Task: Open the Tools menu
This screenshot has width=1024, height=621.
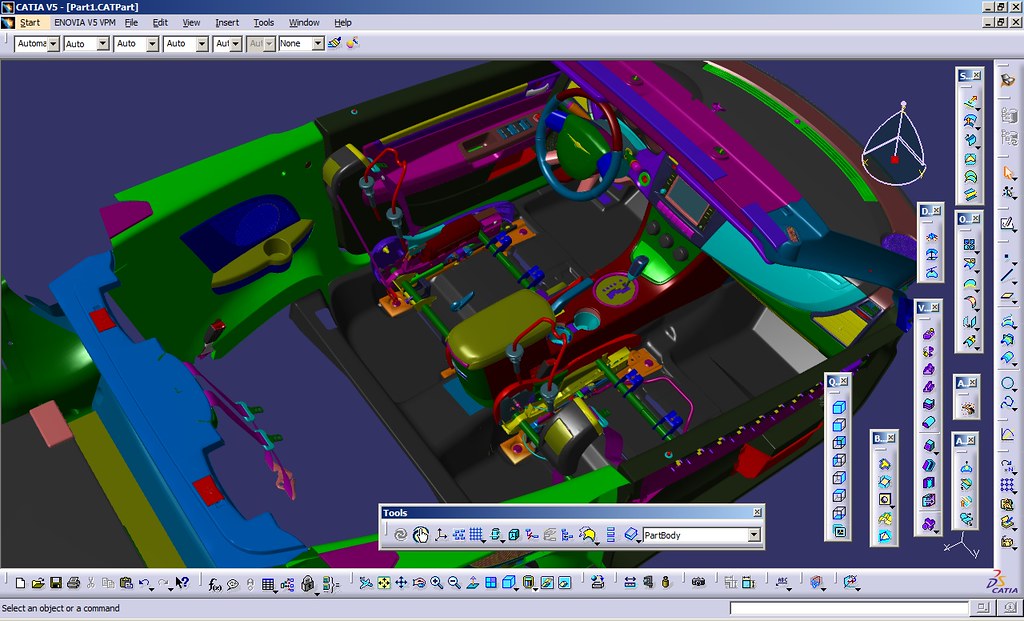Action: click(x=264, y=22)
